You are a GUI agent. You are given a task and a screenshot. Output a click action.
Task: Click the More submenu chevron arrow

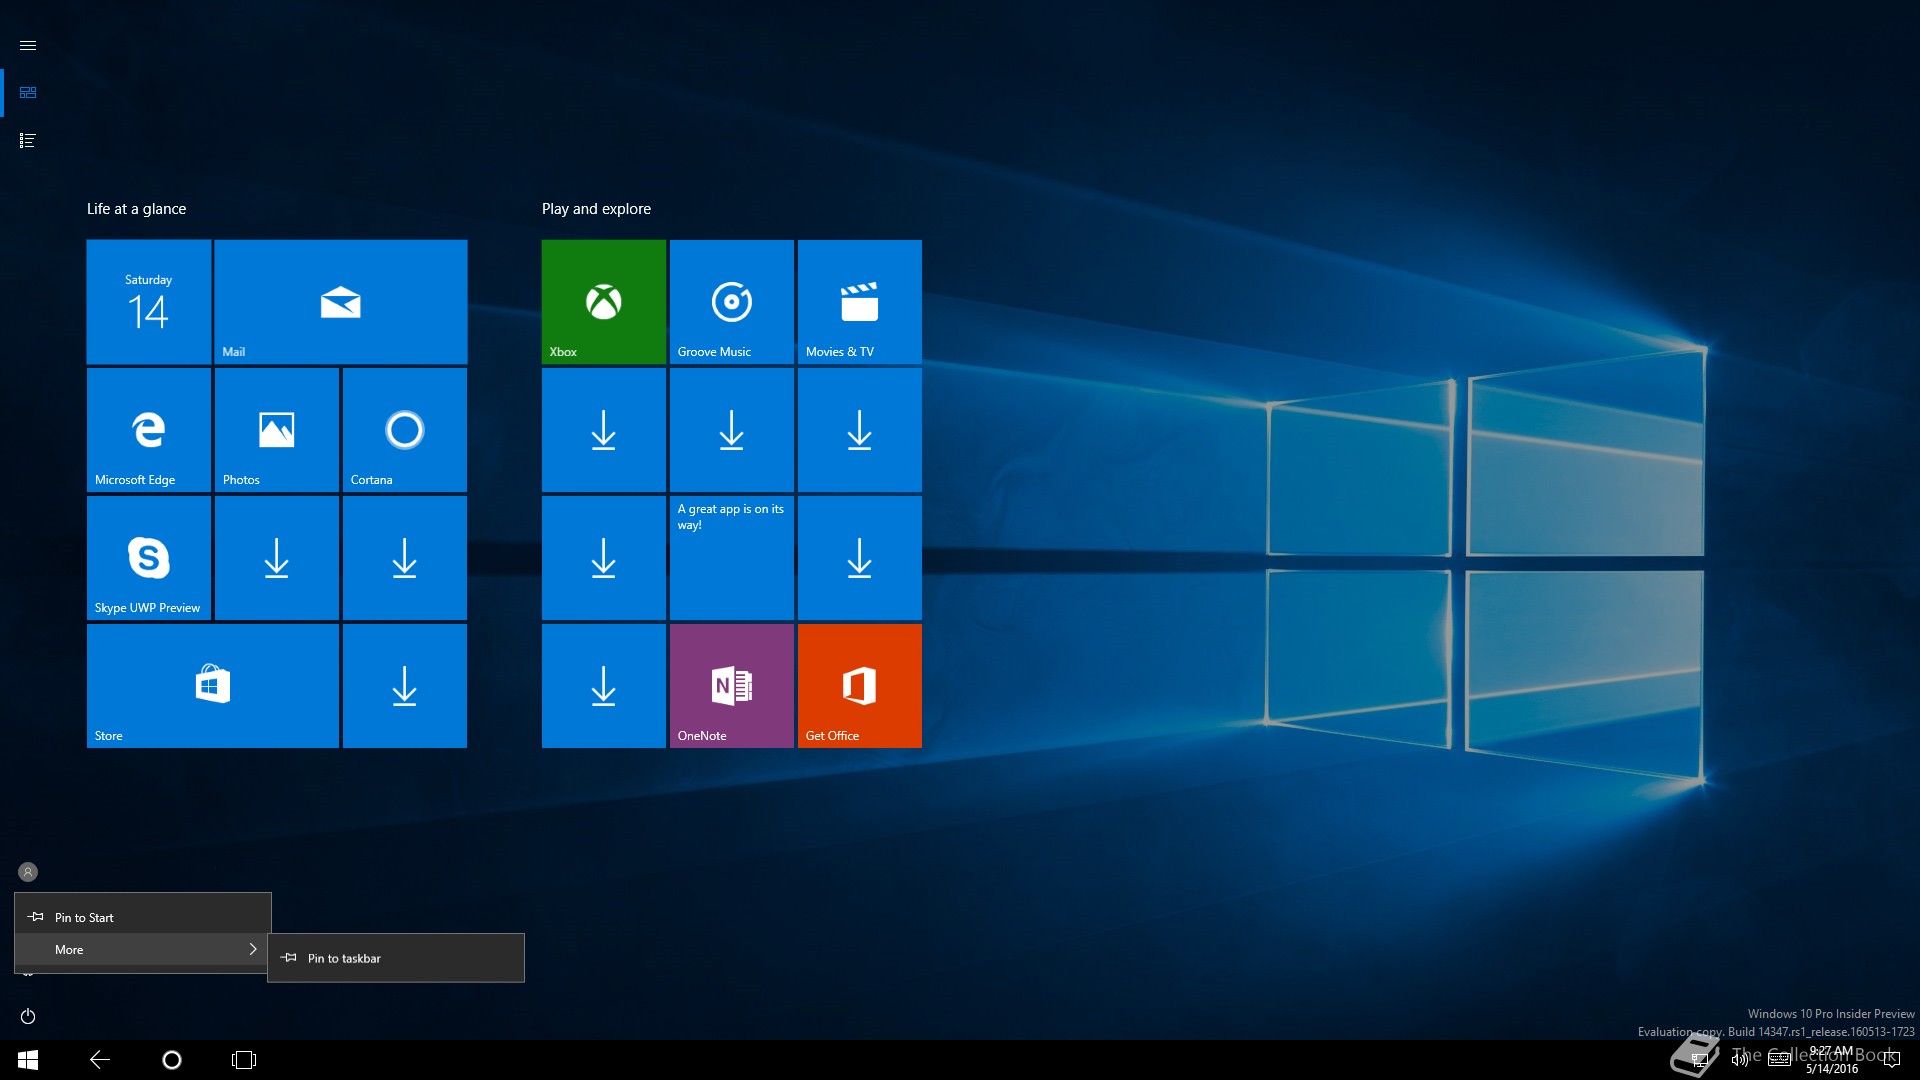click(253, 949)
